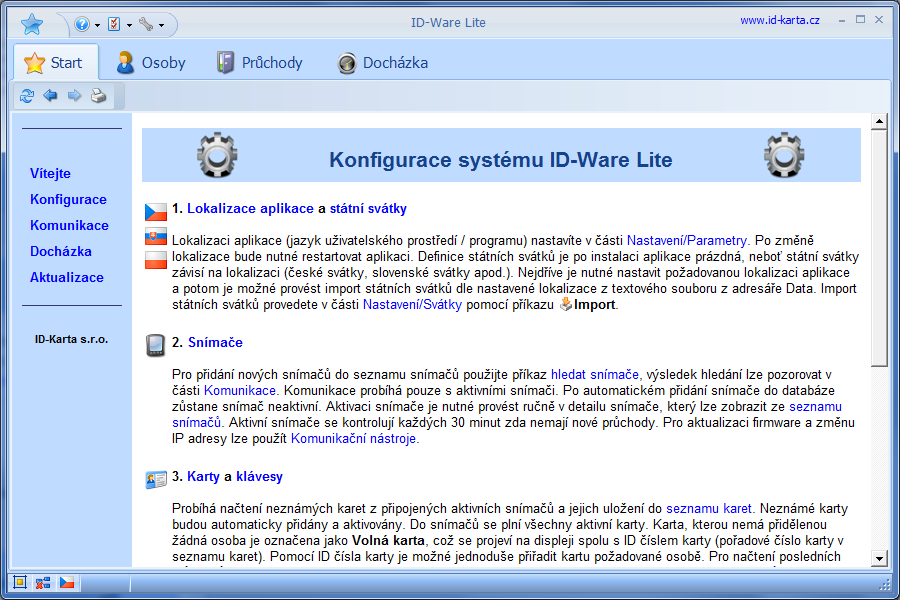Screen dimensions: 900x600
Task: Open the klávesy heading link
Action: coord(259,477)
